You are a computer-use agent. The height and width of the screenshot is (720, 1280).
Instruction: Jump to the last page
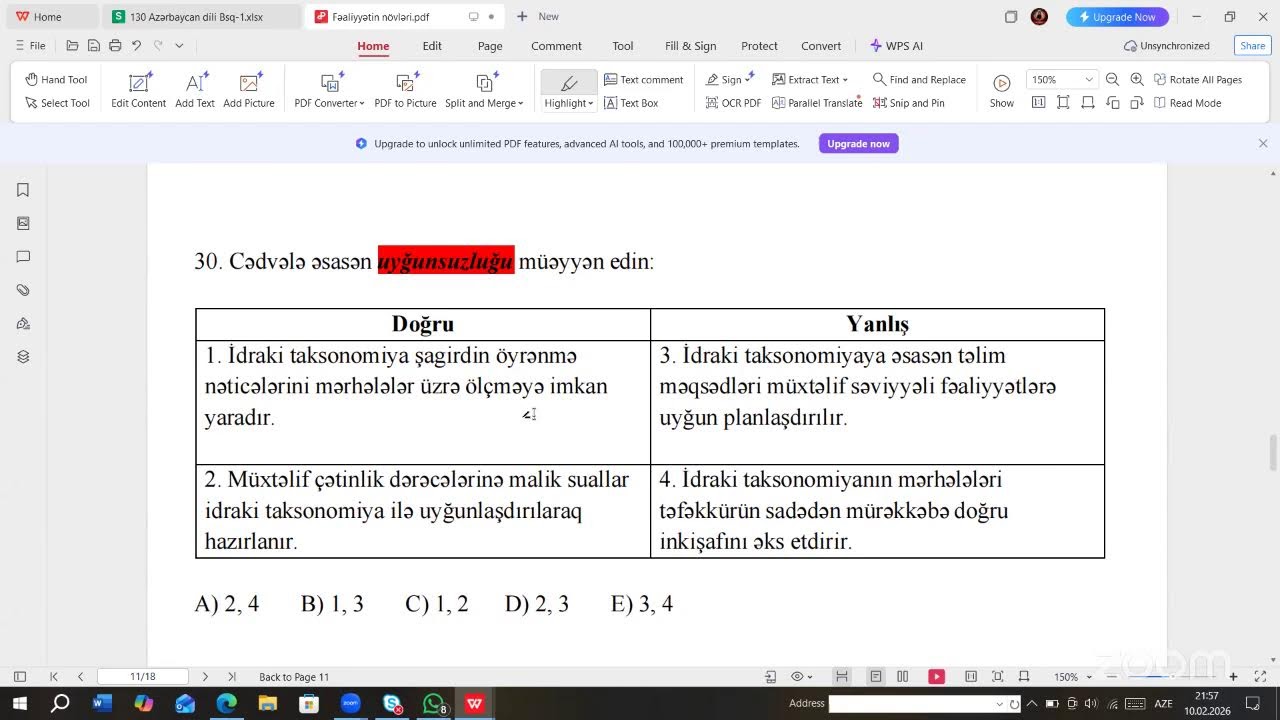(232, 677)
